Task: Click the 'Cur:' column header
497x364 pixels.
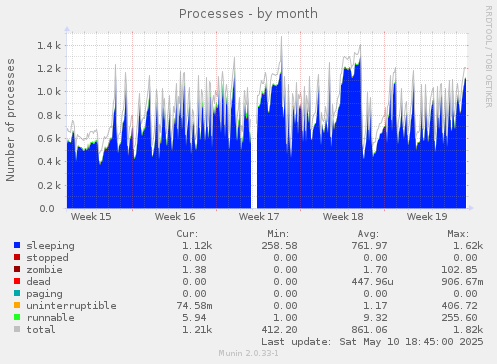Action: pyautogui.click(x=187, y=234)
